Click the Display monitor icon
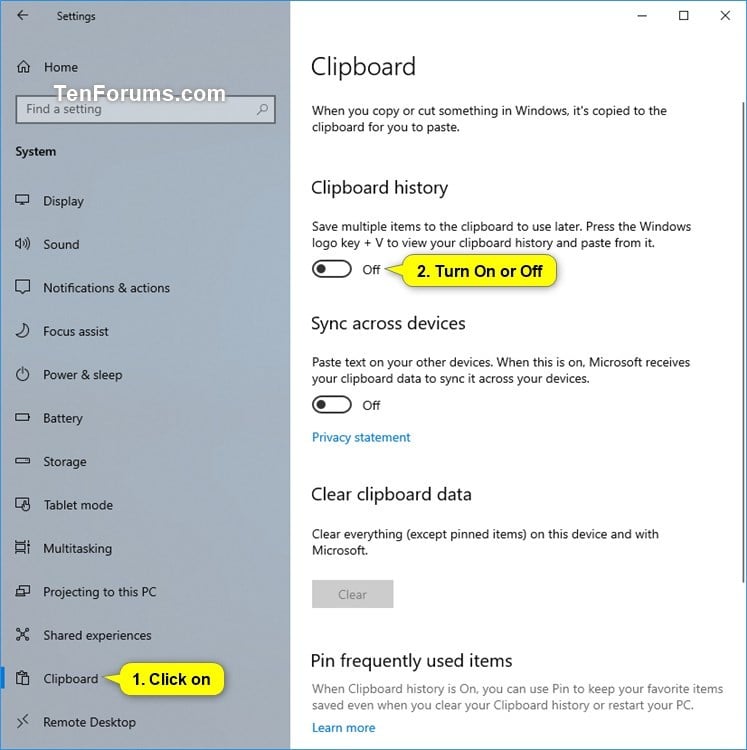747x750 pixels. click(22, 200)
